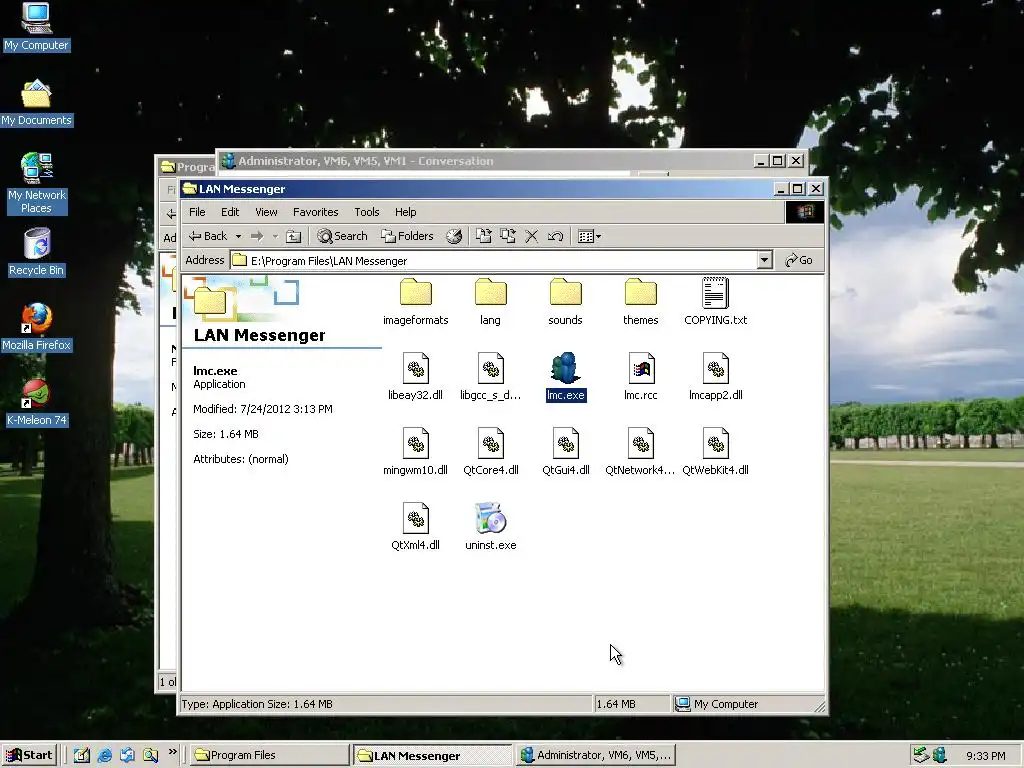Open the Back history dropdown arrow
Viewport: 1024px width, 768px height.
pyautogui.click(x=238, y=236)
